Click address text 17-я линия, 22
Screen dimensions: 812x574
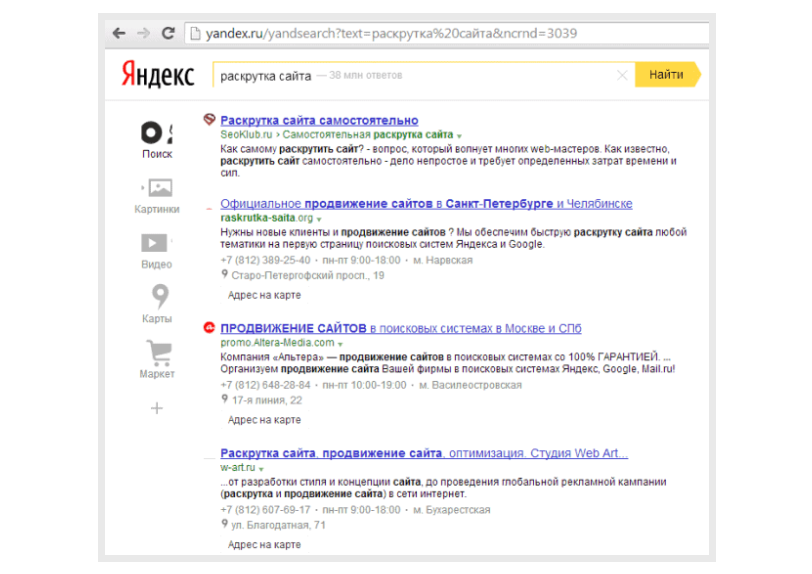267,400
